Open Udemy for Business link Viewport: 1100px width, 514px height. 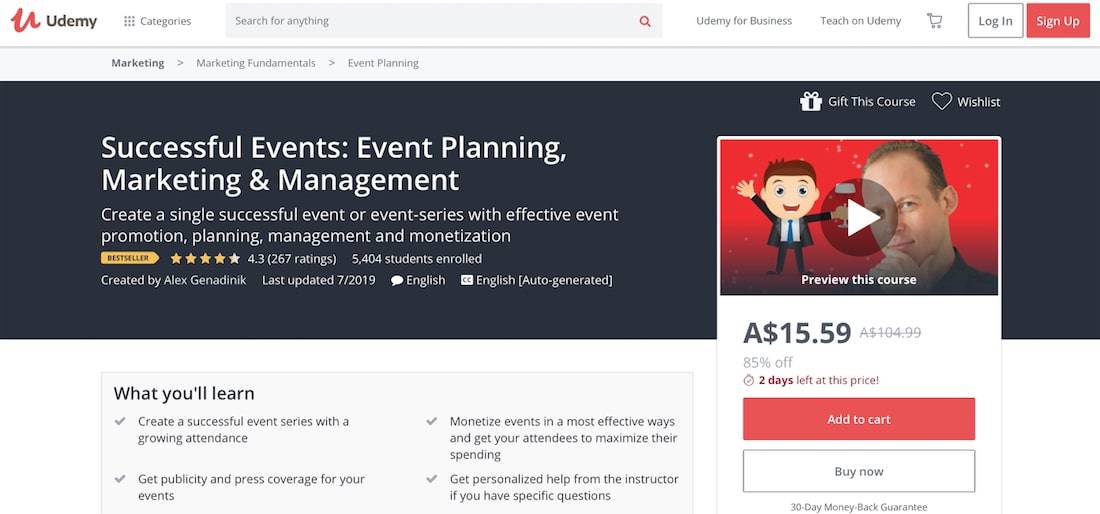coord(744,21)
